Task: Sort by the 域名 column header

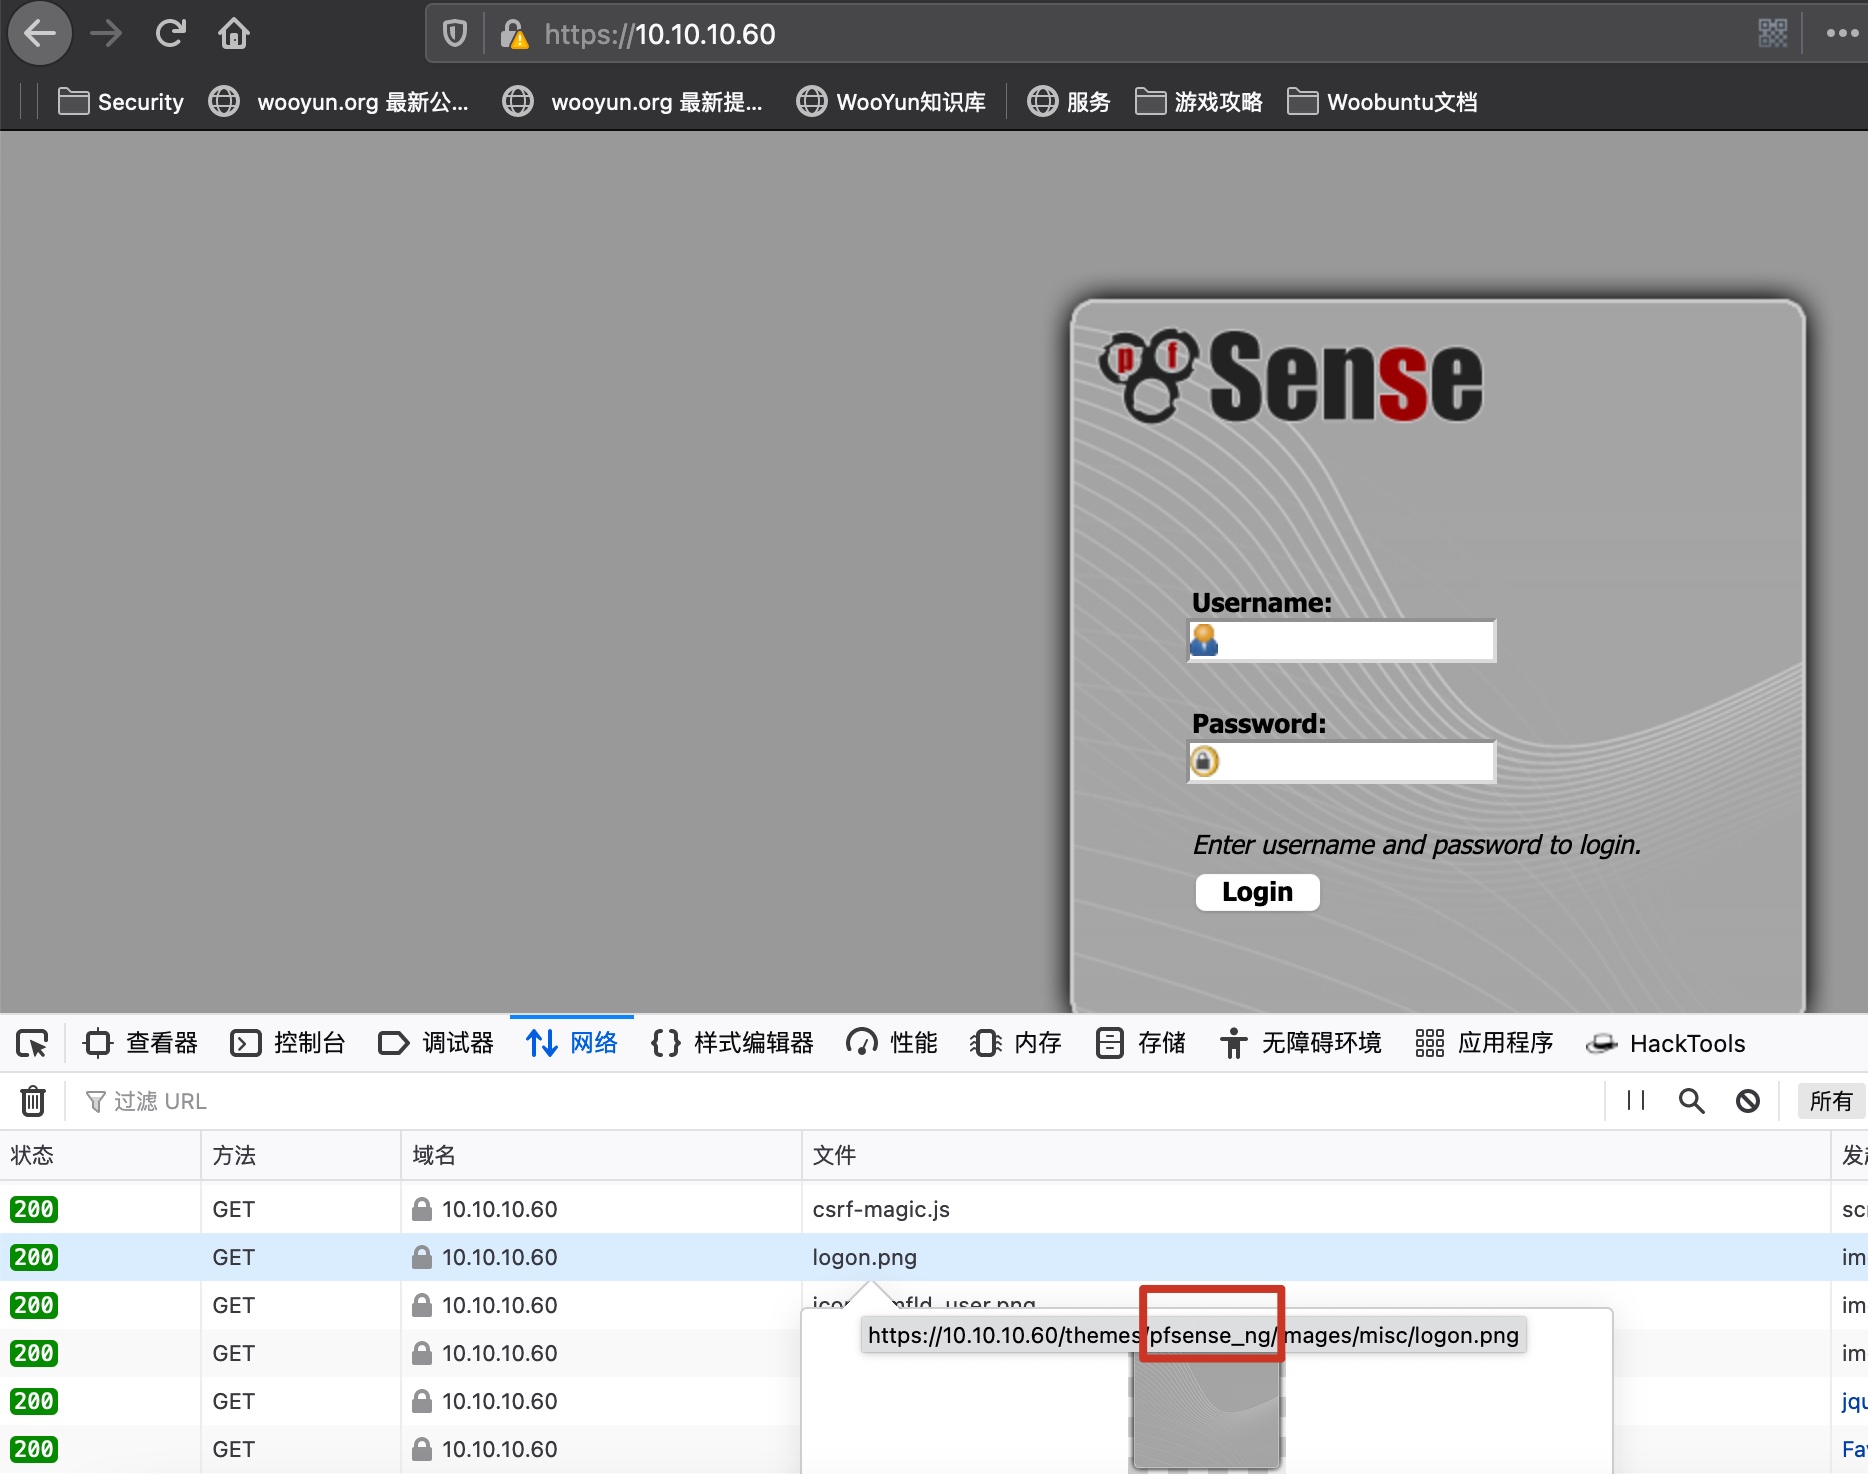Action: (x=601, y=1155)
